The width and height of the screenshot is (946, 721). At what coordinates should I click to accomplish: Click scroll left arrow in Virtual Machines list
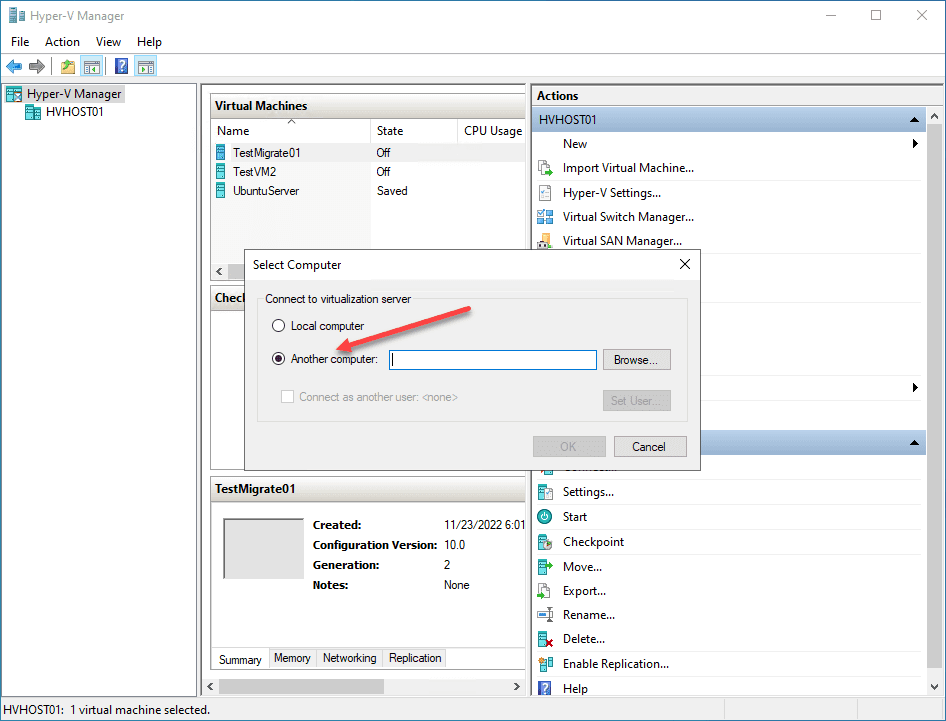point(219,272)
